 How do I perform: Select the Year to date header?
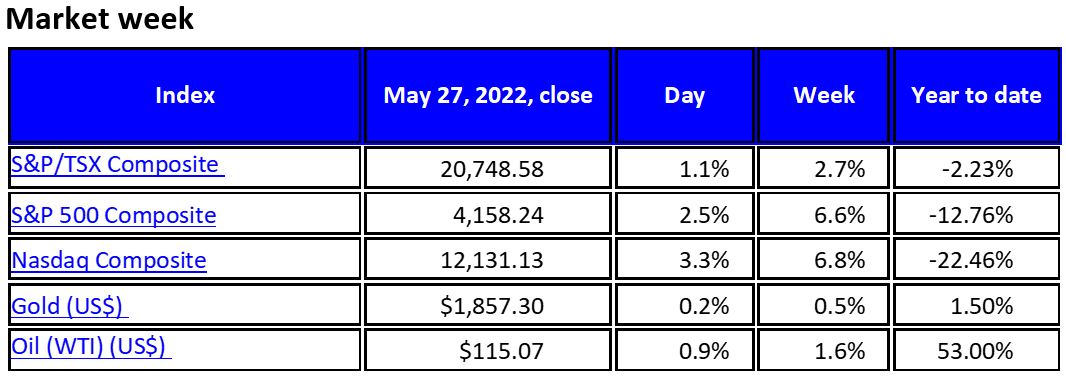[976, 95]
